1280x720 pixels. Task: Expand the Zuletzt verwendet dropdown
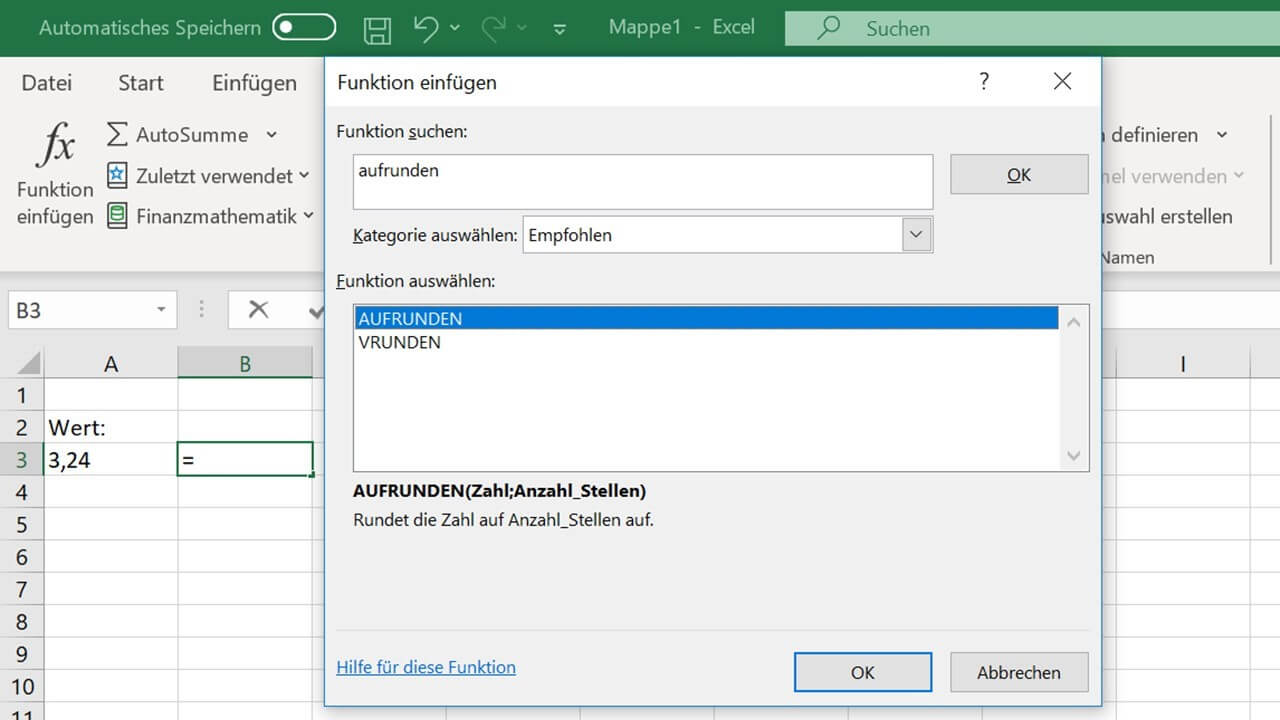click(303, 176)
